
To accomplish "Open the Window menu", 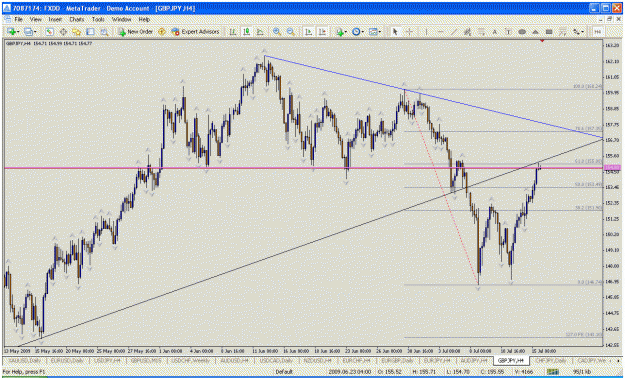I will coord(122,19).
